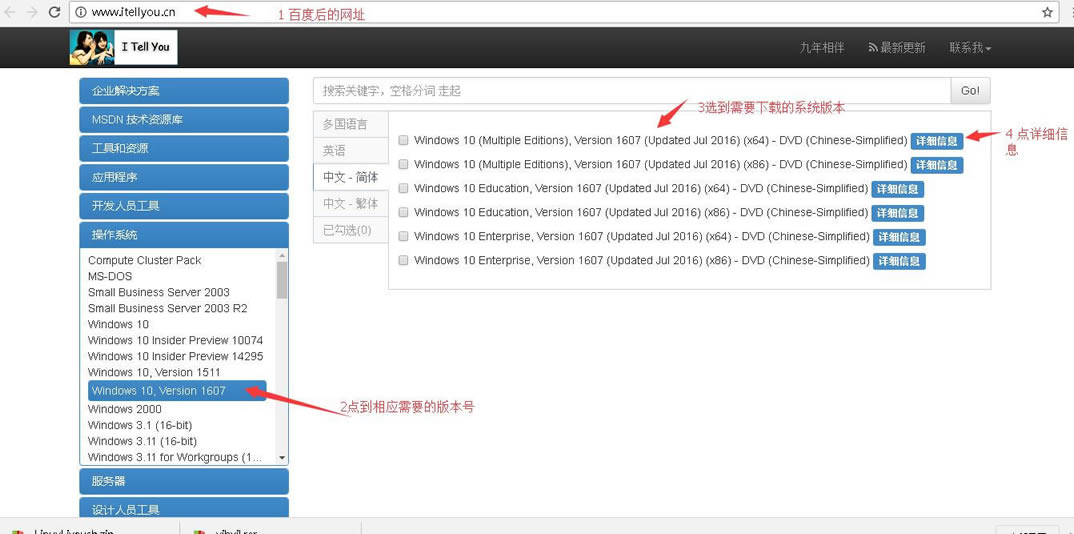Select Small Business Server 2003 entry
This screenshot has height=534, width=1074.
click(x=159, y=292)
